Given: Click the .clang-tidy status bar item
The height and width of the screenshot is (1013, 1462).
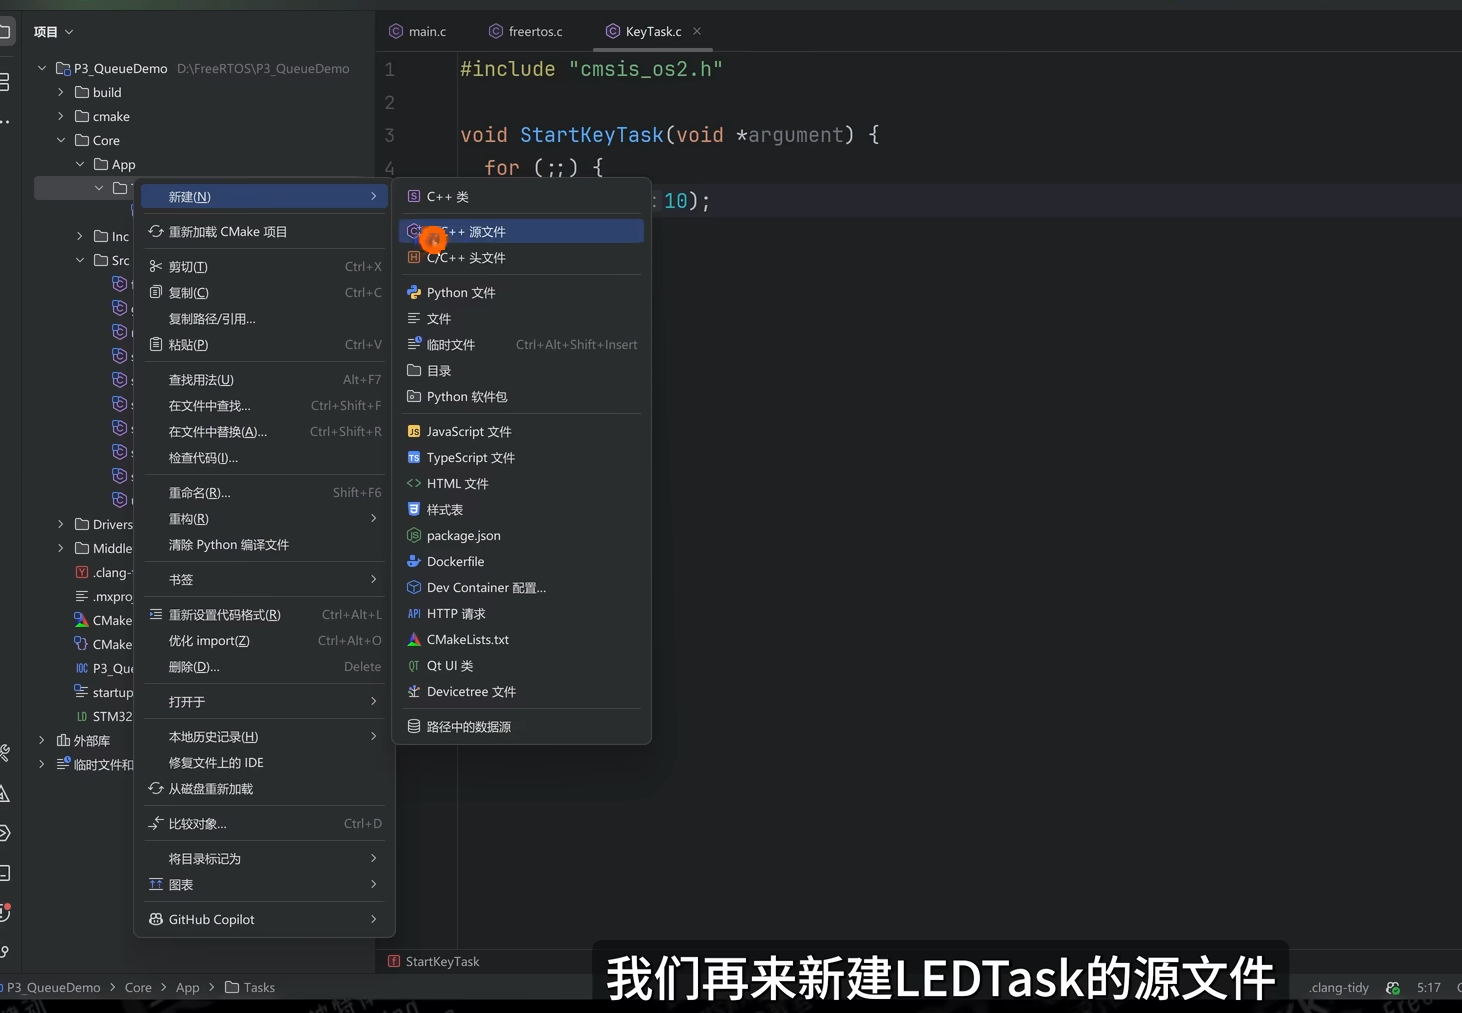Looking at the screenshot, I should click(1339, 987).
